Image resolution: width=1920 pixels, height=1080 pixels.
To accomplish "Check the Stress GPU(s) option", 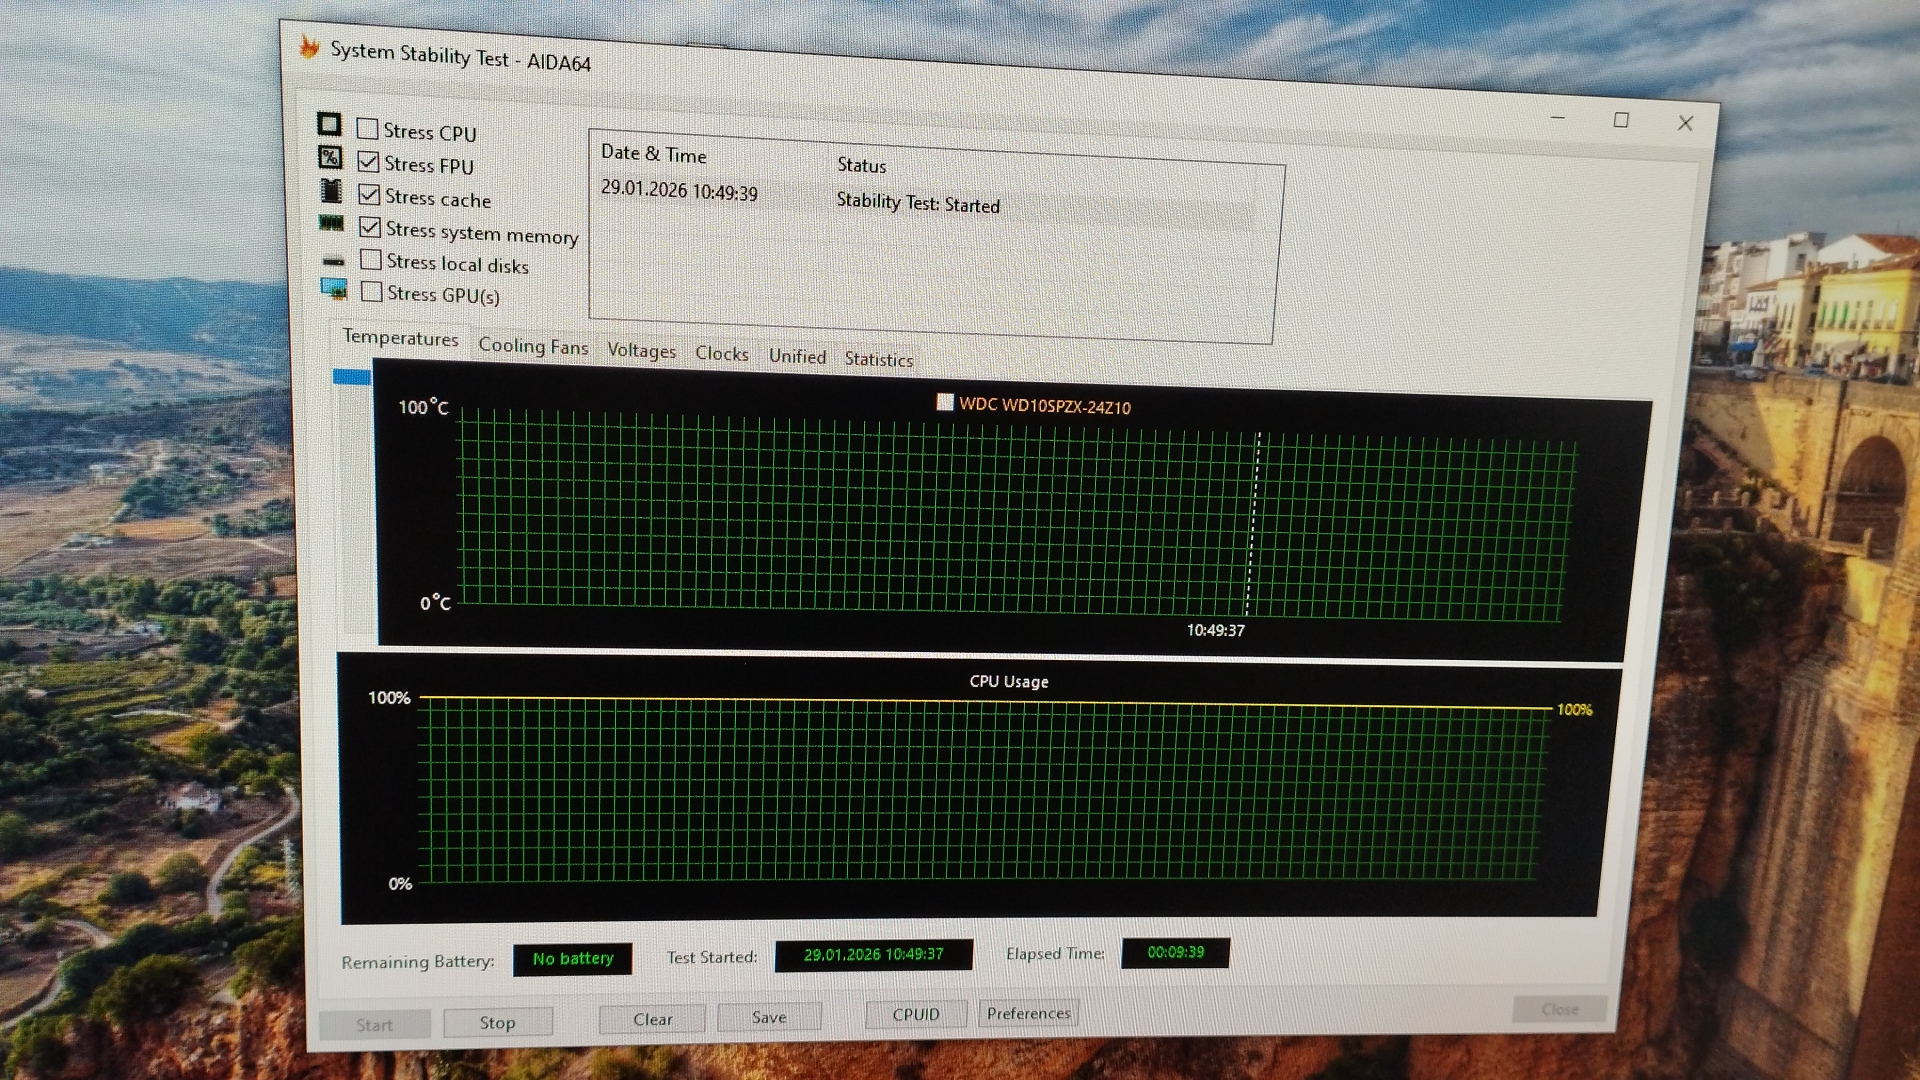I will pyautogui.click(x=372, y=292).
